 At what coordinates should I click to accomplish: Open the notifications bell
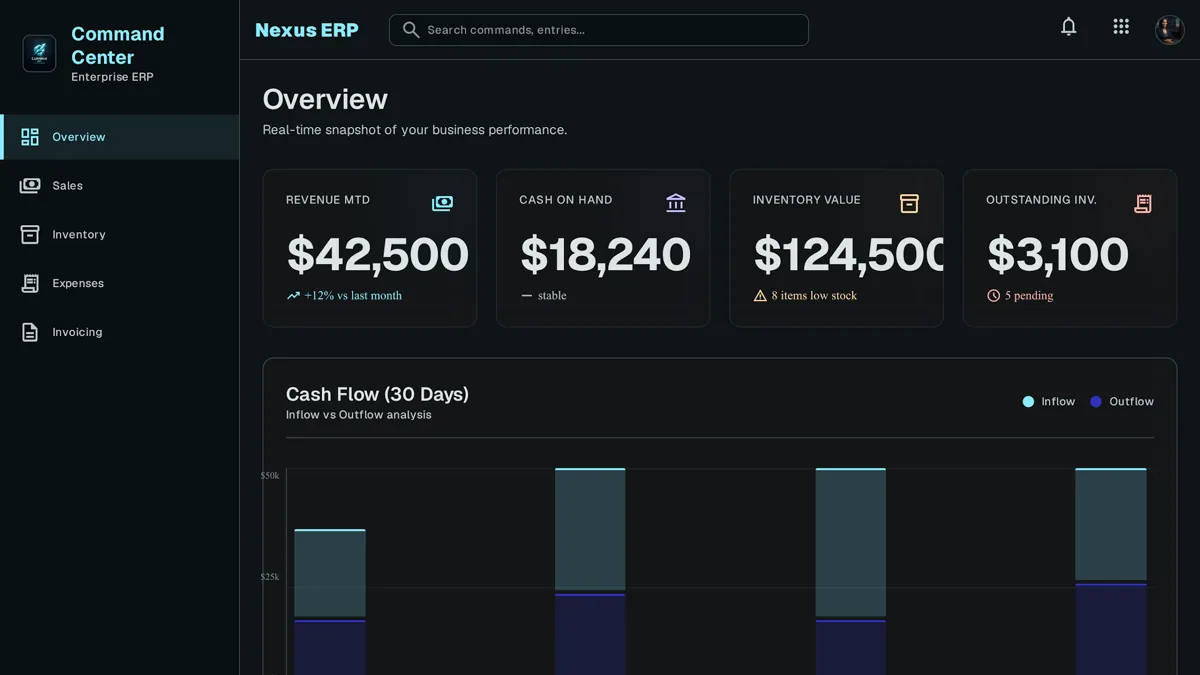pyautogui.click(x=1069, y=27)
